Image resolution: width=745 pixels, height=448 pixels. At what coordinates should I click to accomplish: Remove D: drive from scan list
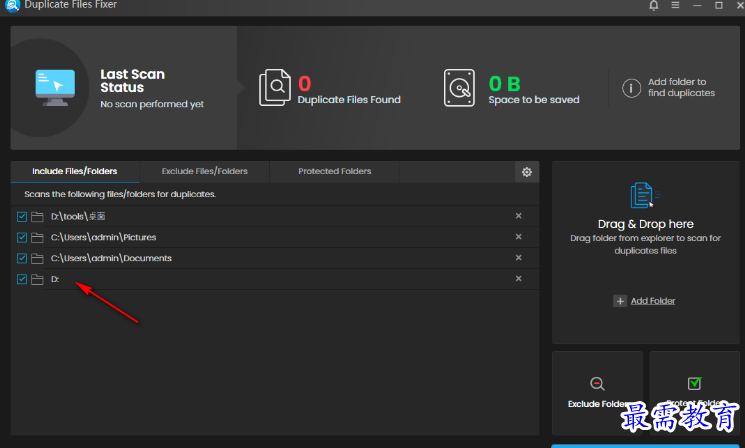pos(518,278)
